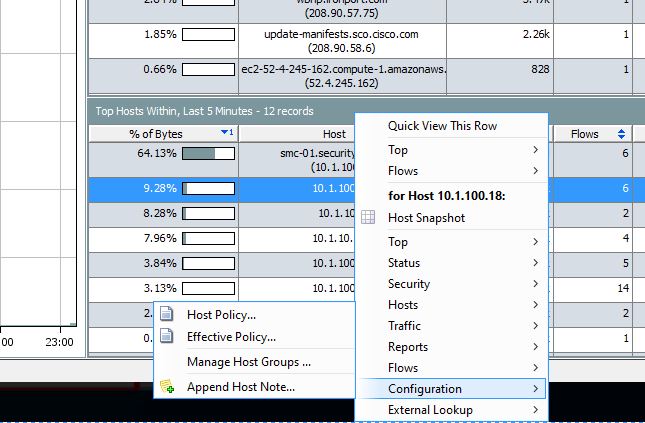Click the Append Host Note icon
Viewport: 645px width, 423px height.
point(167,386)
